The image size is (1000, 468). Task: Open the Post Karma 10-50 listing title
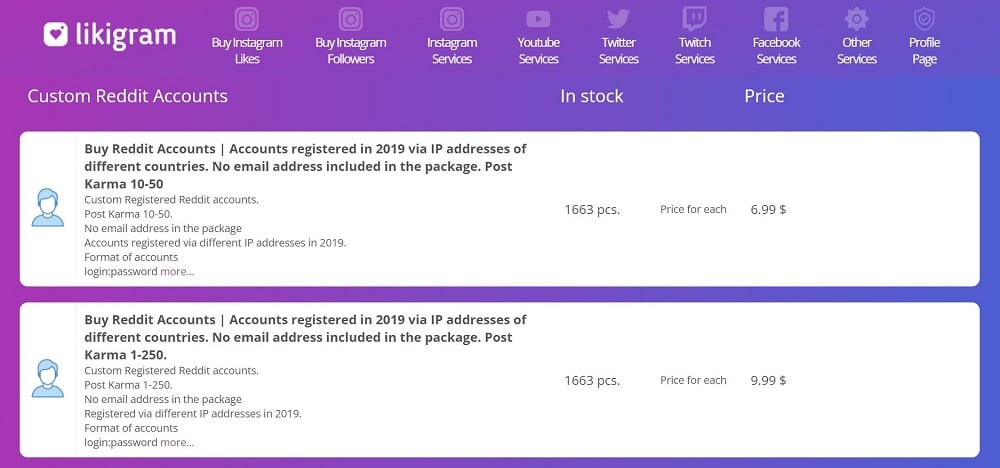(x=305, y=166)
